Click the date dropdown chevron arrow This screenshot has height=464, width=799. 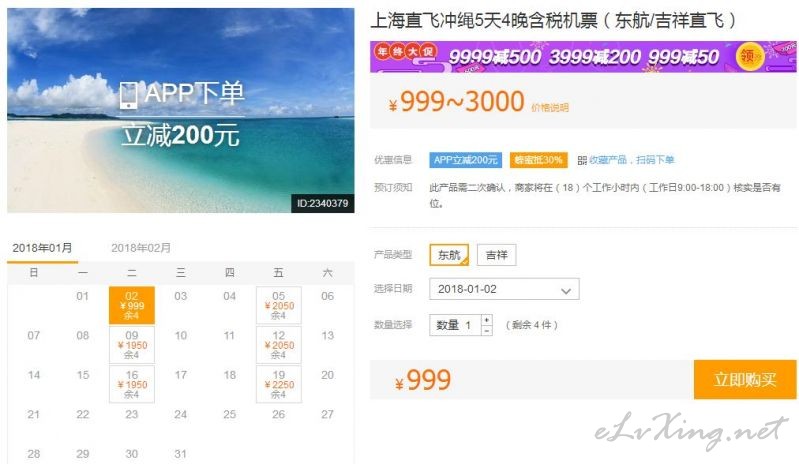566,291
